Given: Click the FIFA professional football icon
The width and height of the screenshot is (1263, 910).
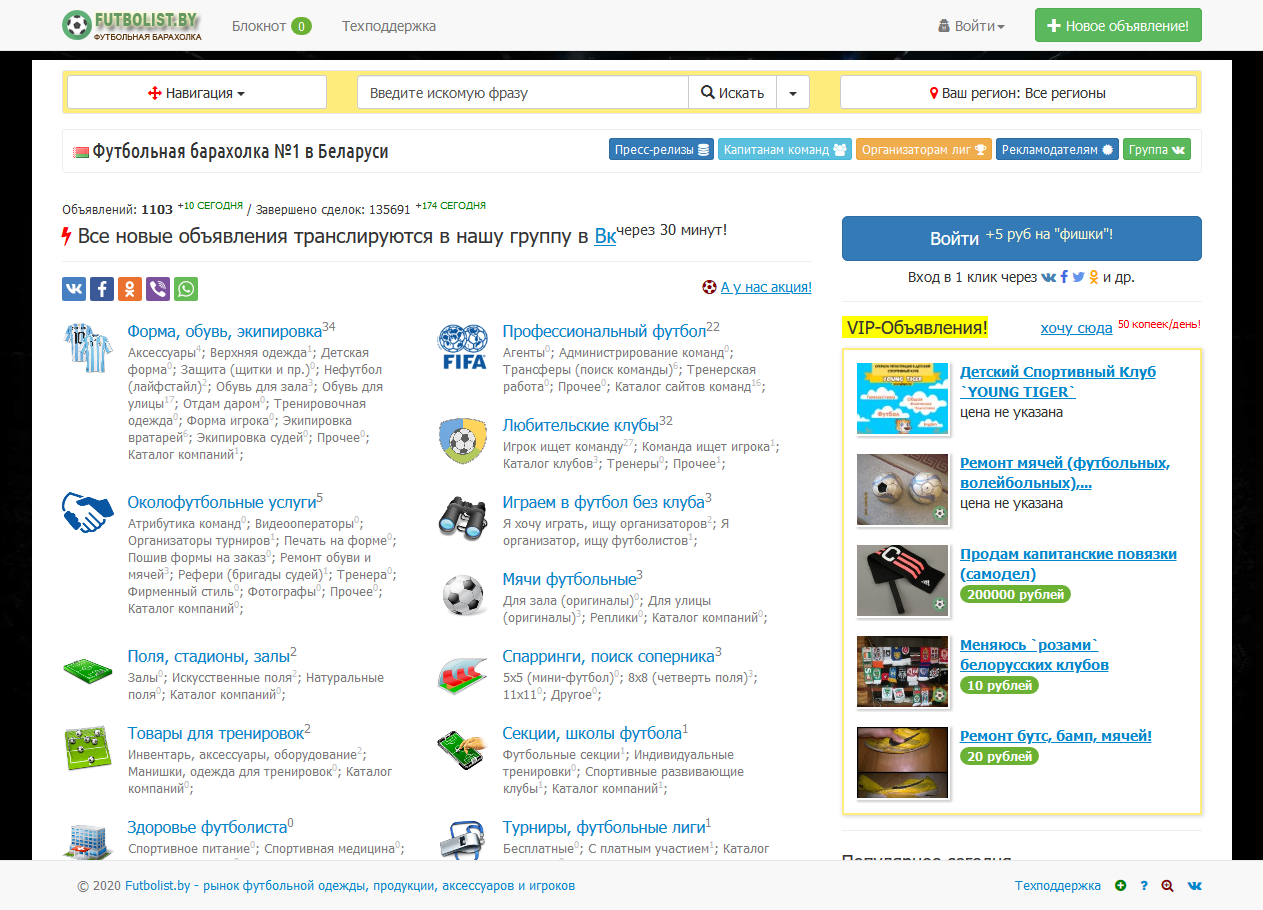Looking at the screenshot, I should coord(462,347).
